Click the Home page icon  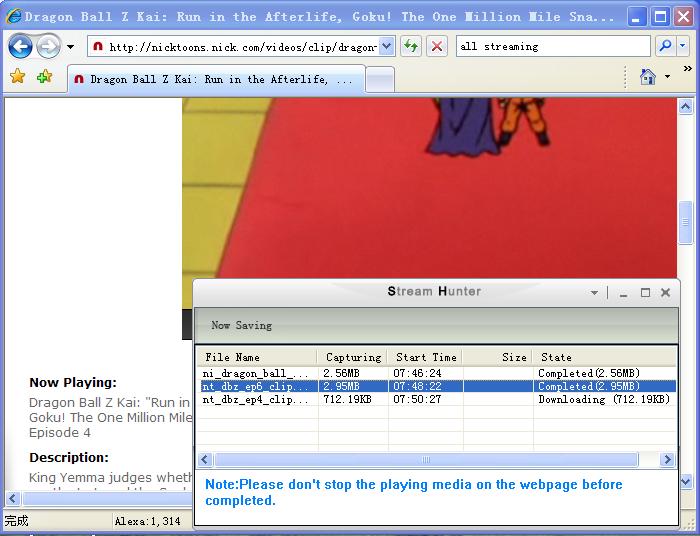click(648, 77)
